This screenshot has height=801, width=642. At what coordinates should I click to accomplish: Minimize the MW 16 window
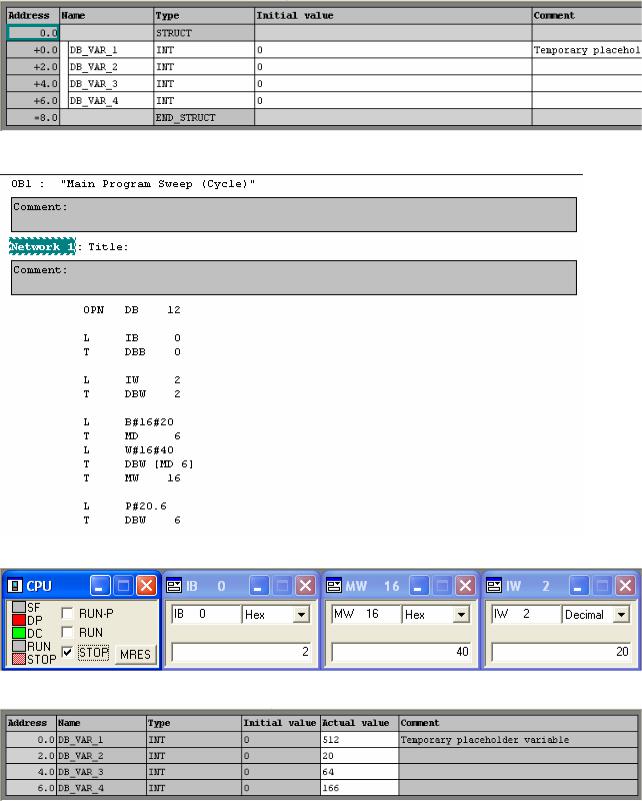[x=419, y=586]
